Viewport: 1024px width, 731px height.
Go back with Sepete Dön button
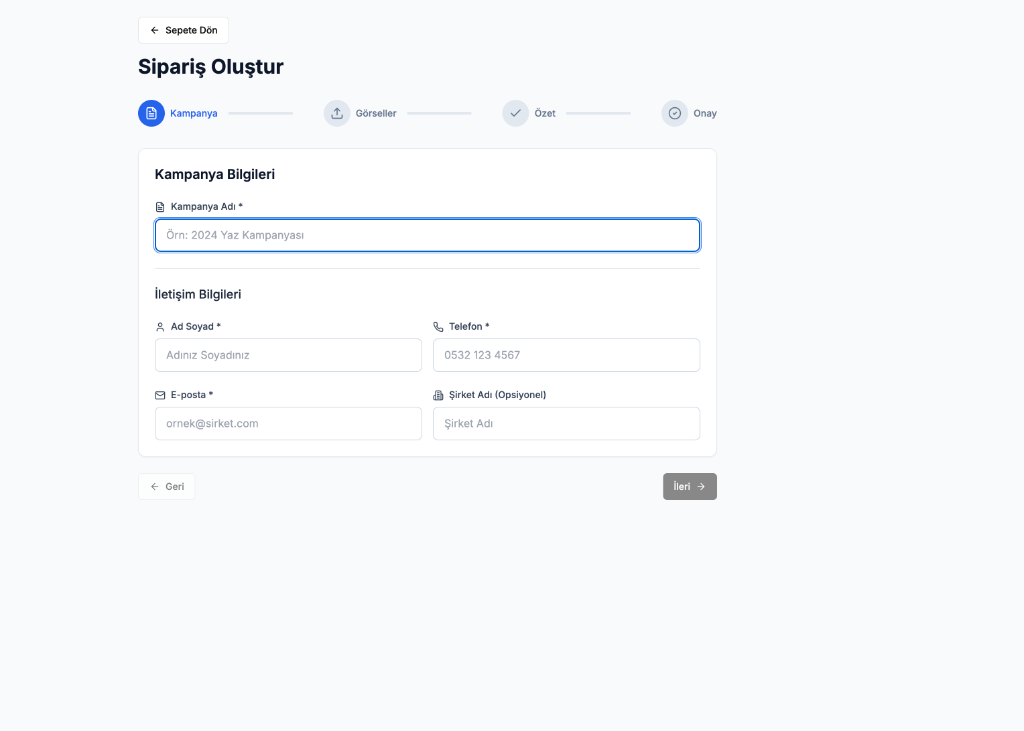183,30
